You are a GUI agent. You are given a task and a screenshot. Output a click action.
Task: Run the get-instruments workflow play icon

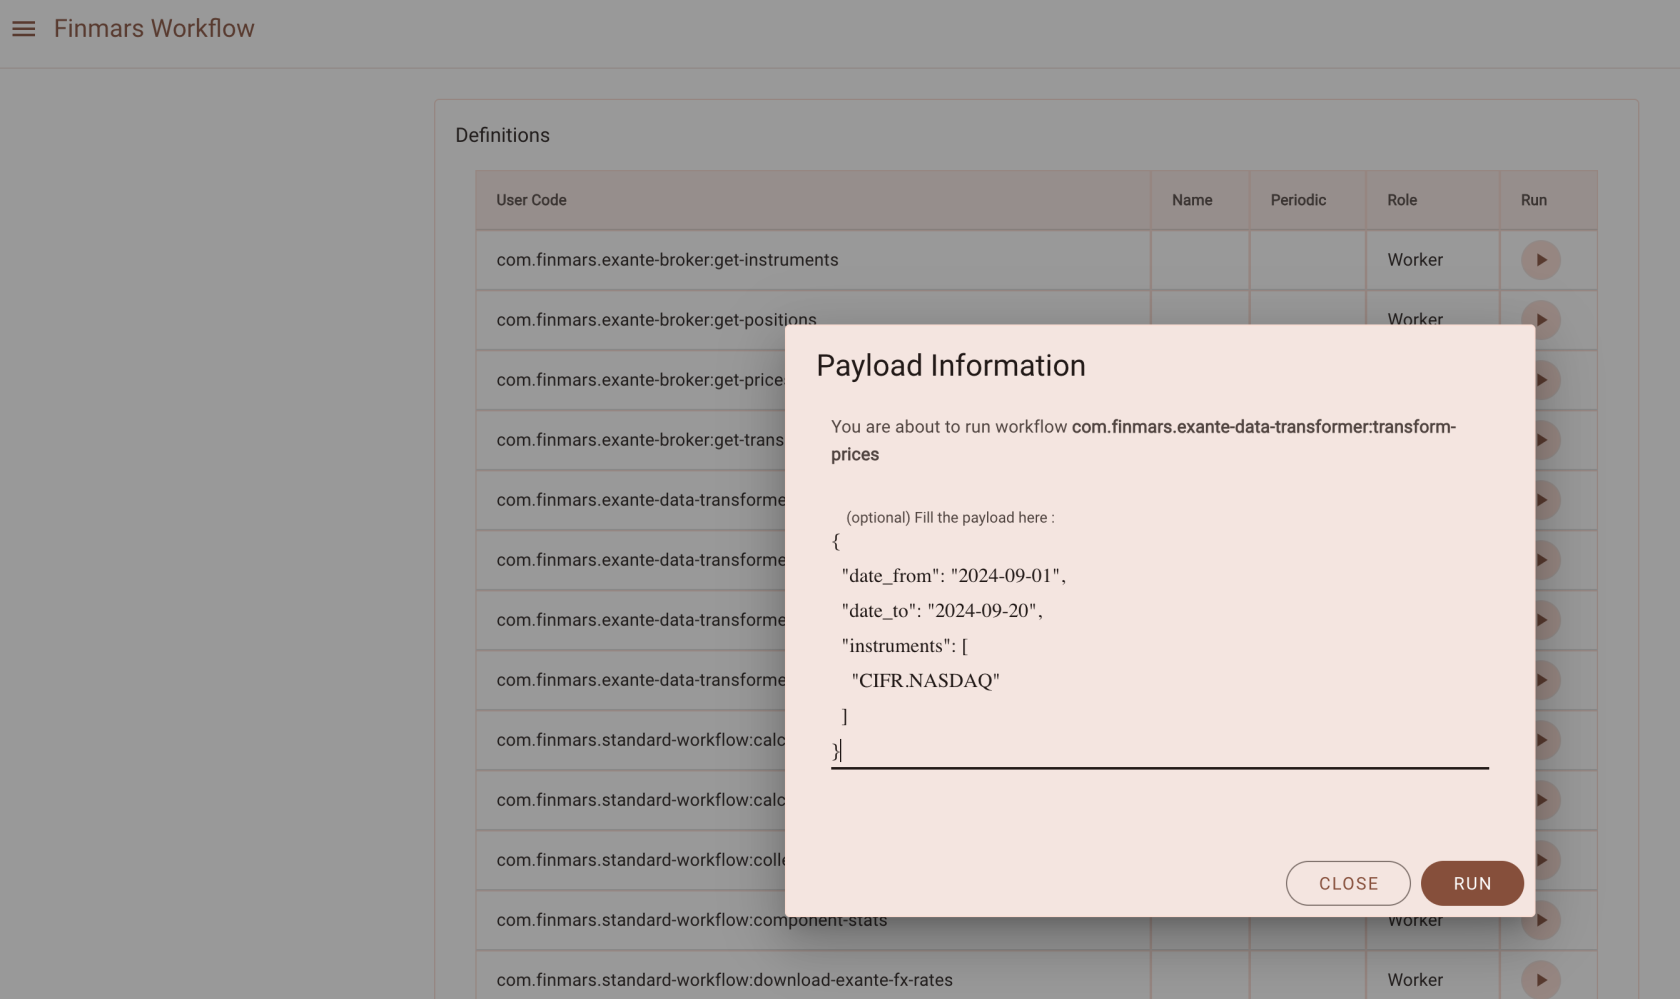(x=1540, y=260)
